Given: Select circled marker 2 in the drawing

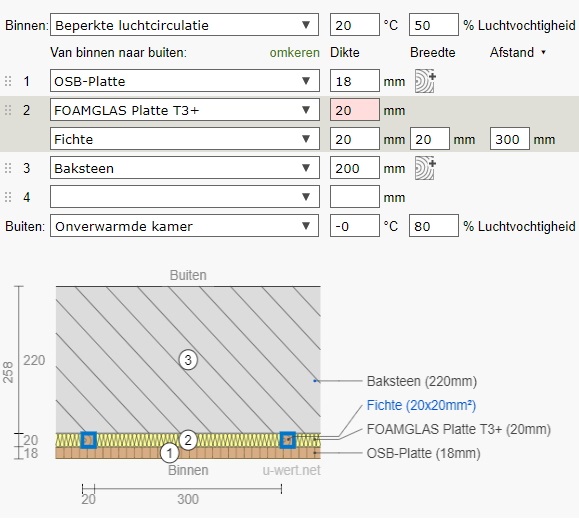Looking at the screenshot, I should [188, 440].
